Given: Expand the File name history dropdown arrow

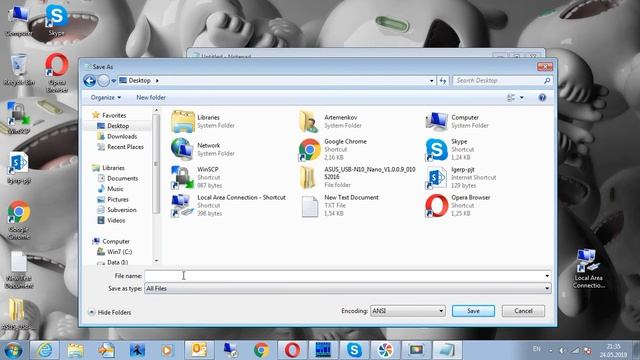Looking at the screenshot, I should (547, 276).
